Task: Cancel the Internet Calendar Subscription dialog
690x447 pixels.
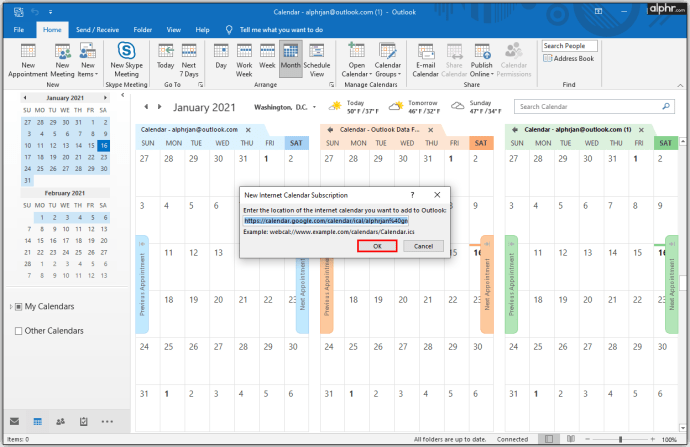Action: (x=423, y=246)
